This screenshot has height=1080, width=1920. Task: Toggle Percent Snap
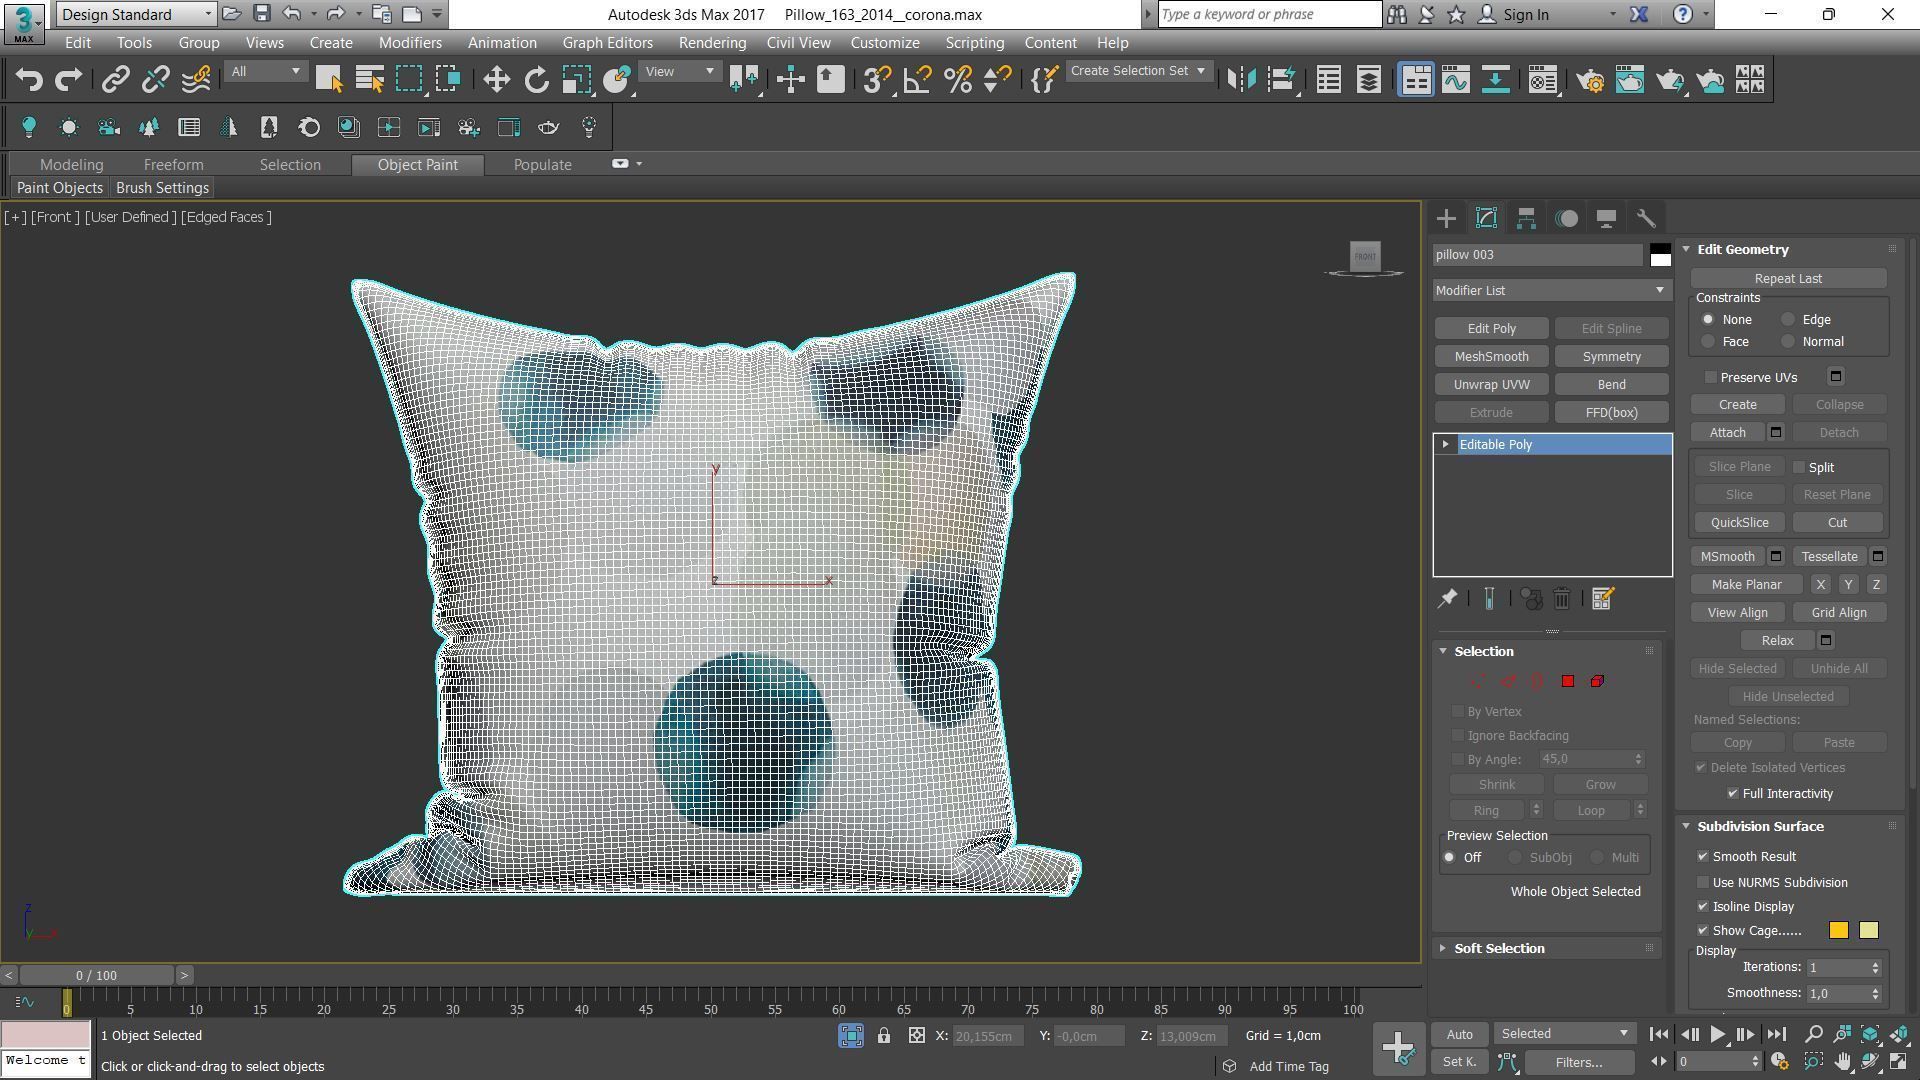point(957,80)
